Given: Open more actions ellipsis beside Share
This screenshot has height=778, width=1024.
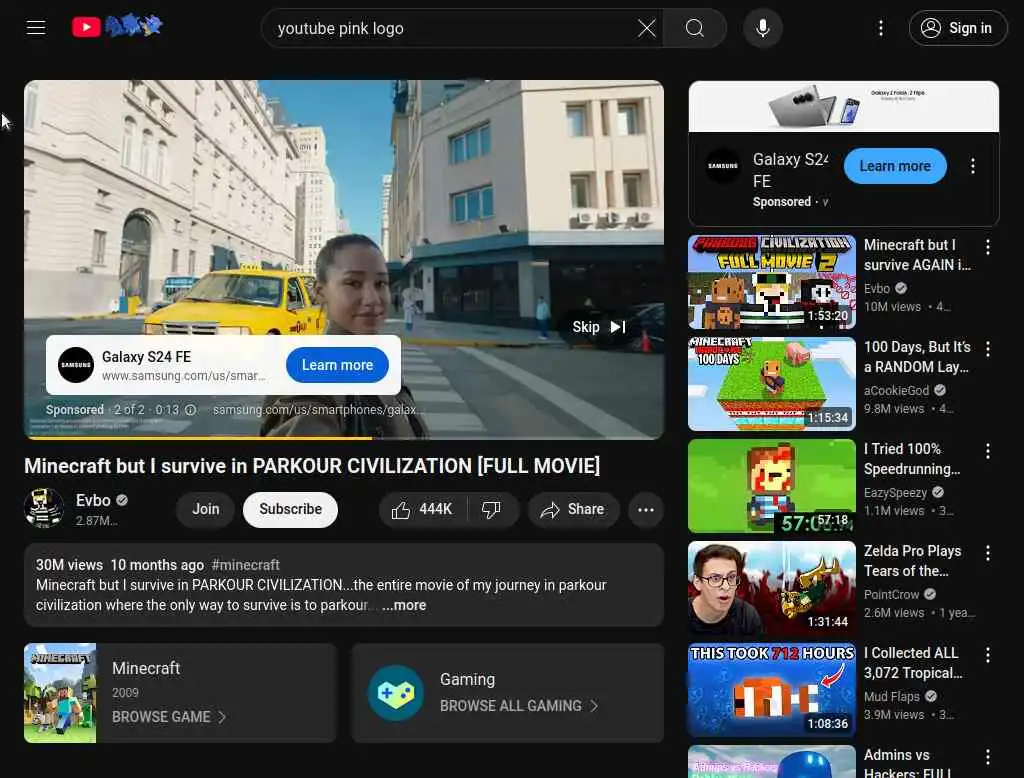Looking at the screenshot, I should click(645, 510).
